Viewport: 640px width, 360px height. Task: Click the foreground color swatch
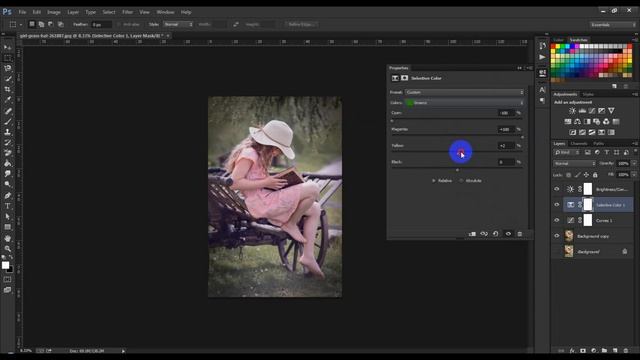[x=5, y=265]
